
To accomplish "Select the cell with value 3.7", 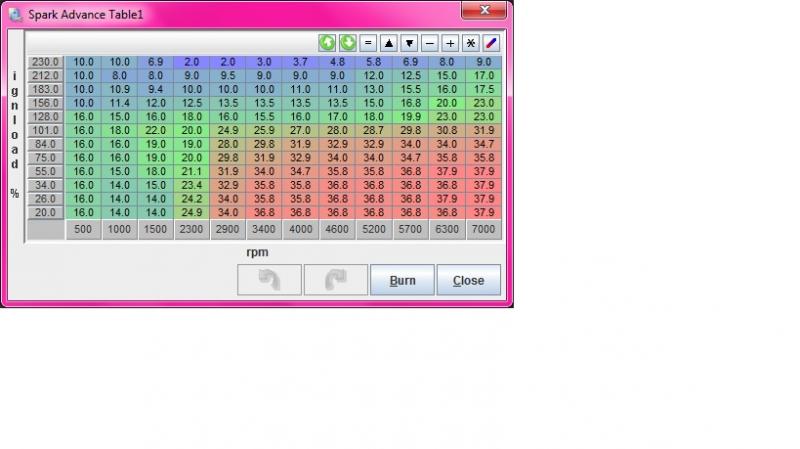I will click(301, 62).
